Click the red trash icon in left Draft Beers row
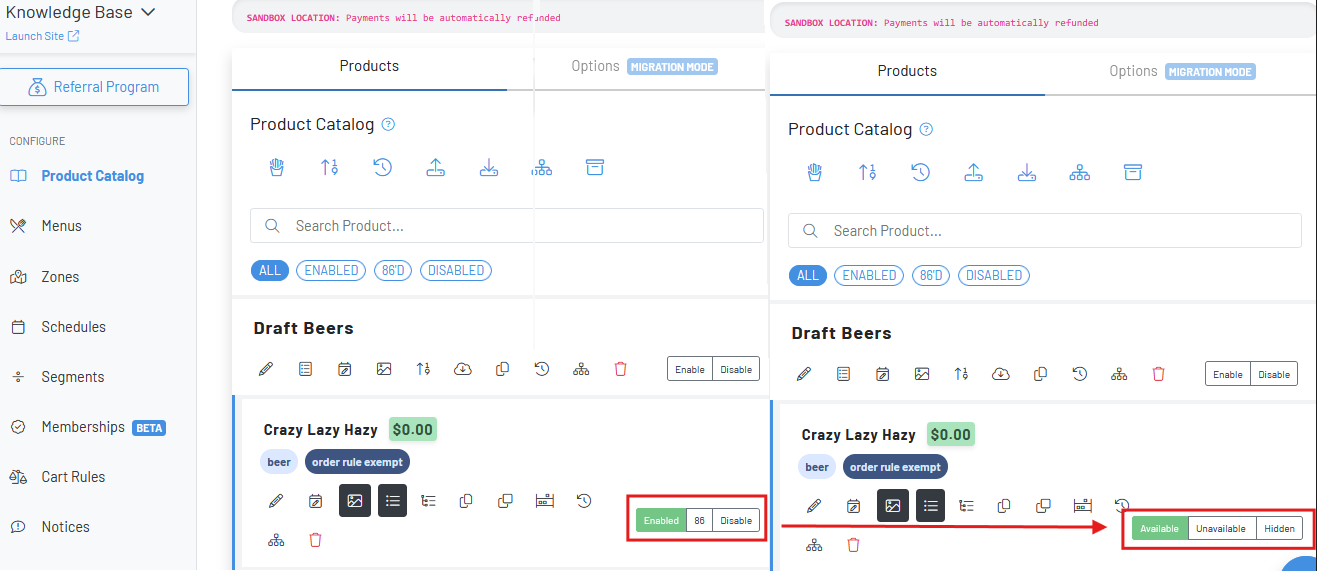The image size is (1317, 571). click(x=620, y=369)
